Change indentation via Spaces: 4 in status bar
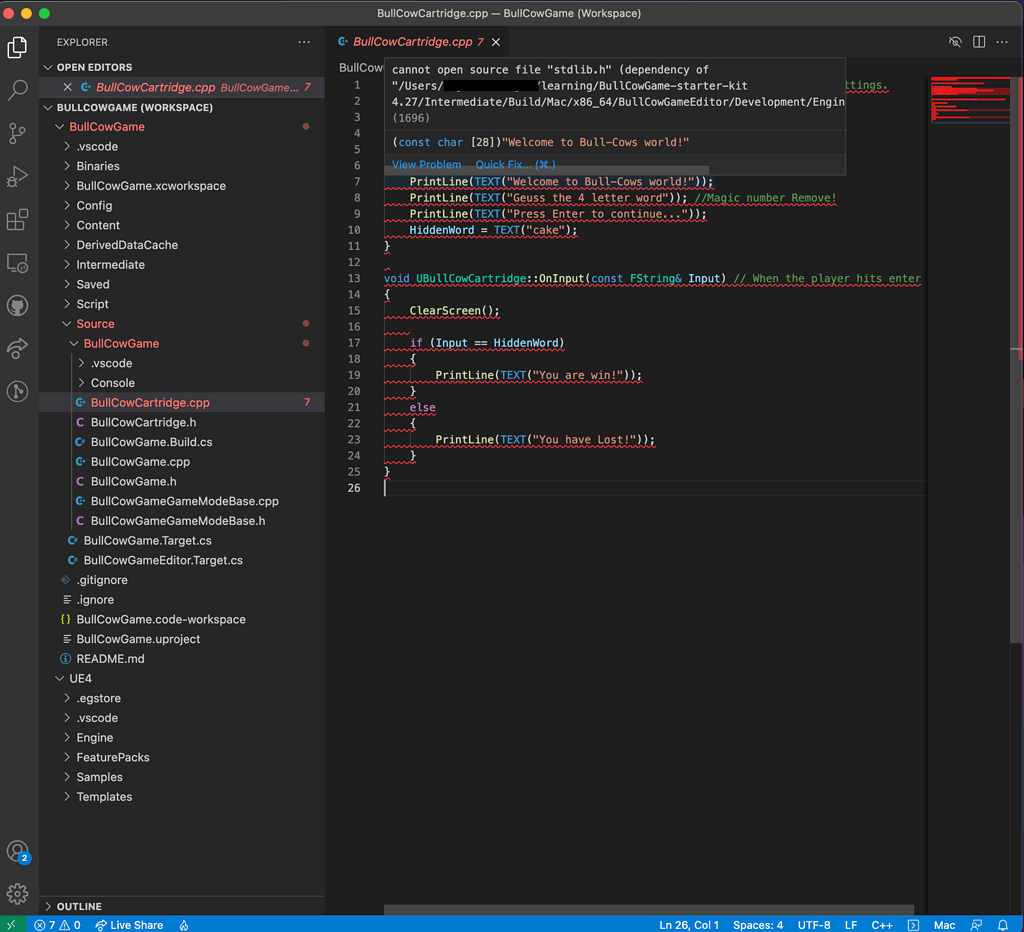The image size is (1024, 932). click(x=758, y=925)
